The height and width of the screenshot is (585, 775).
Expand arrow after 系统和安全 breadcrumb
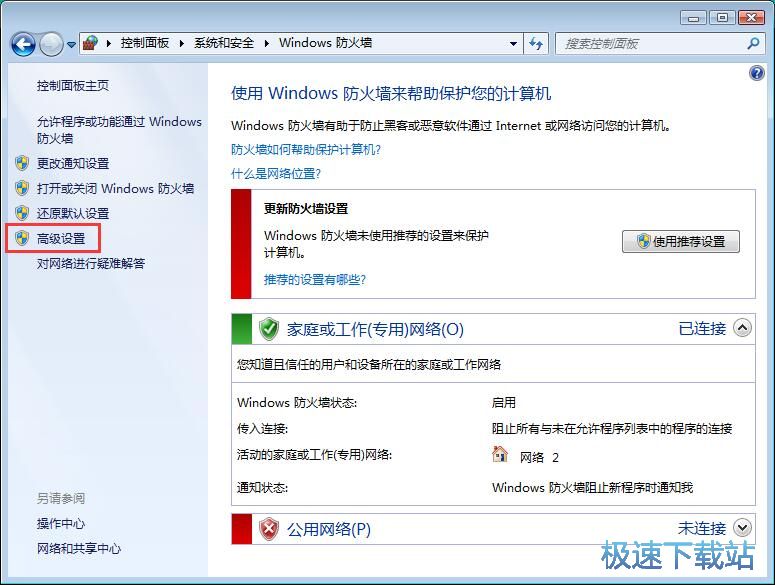point(266,43)
